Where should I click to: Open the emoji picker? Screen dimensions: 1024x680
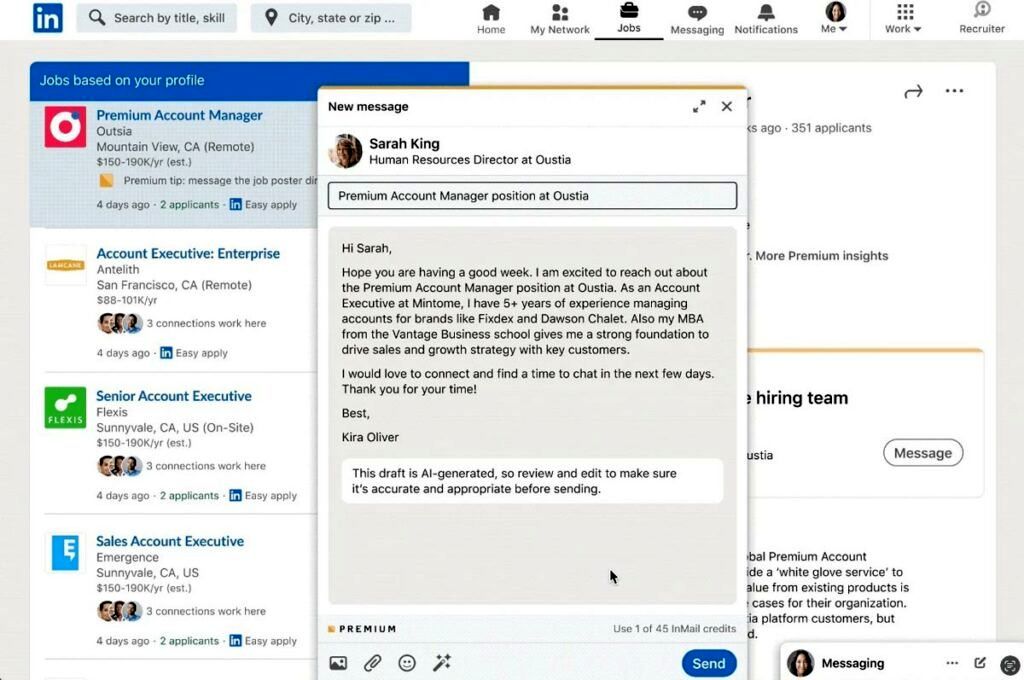click(x=407, y=663)
